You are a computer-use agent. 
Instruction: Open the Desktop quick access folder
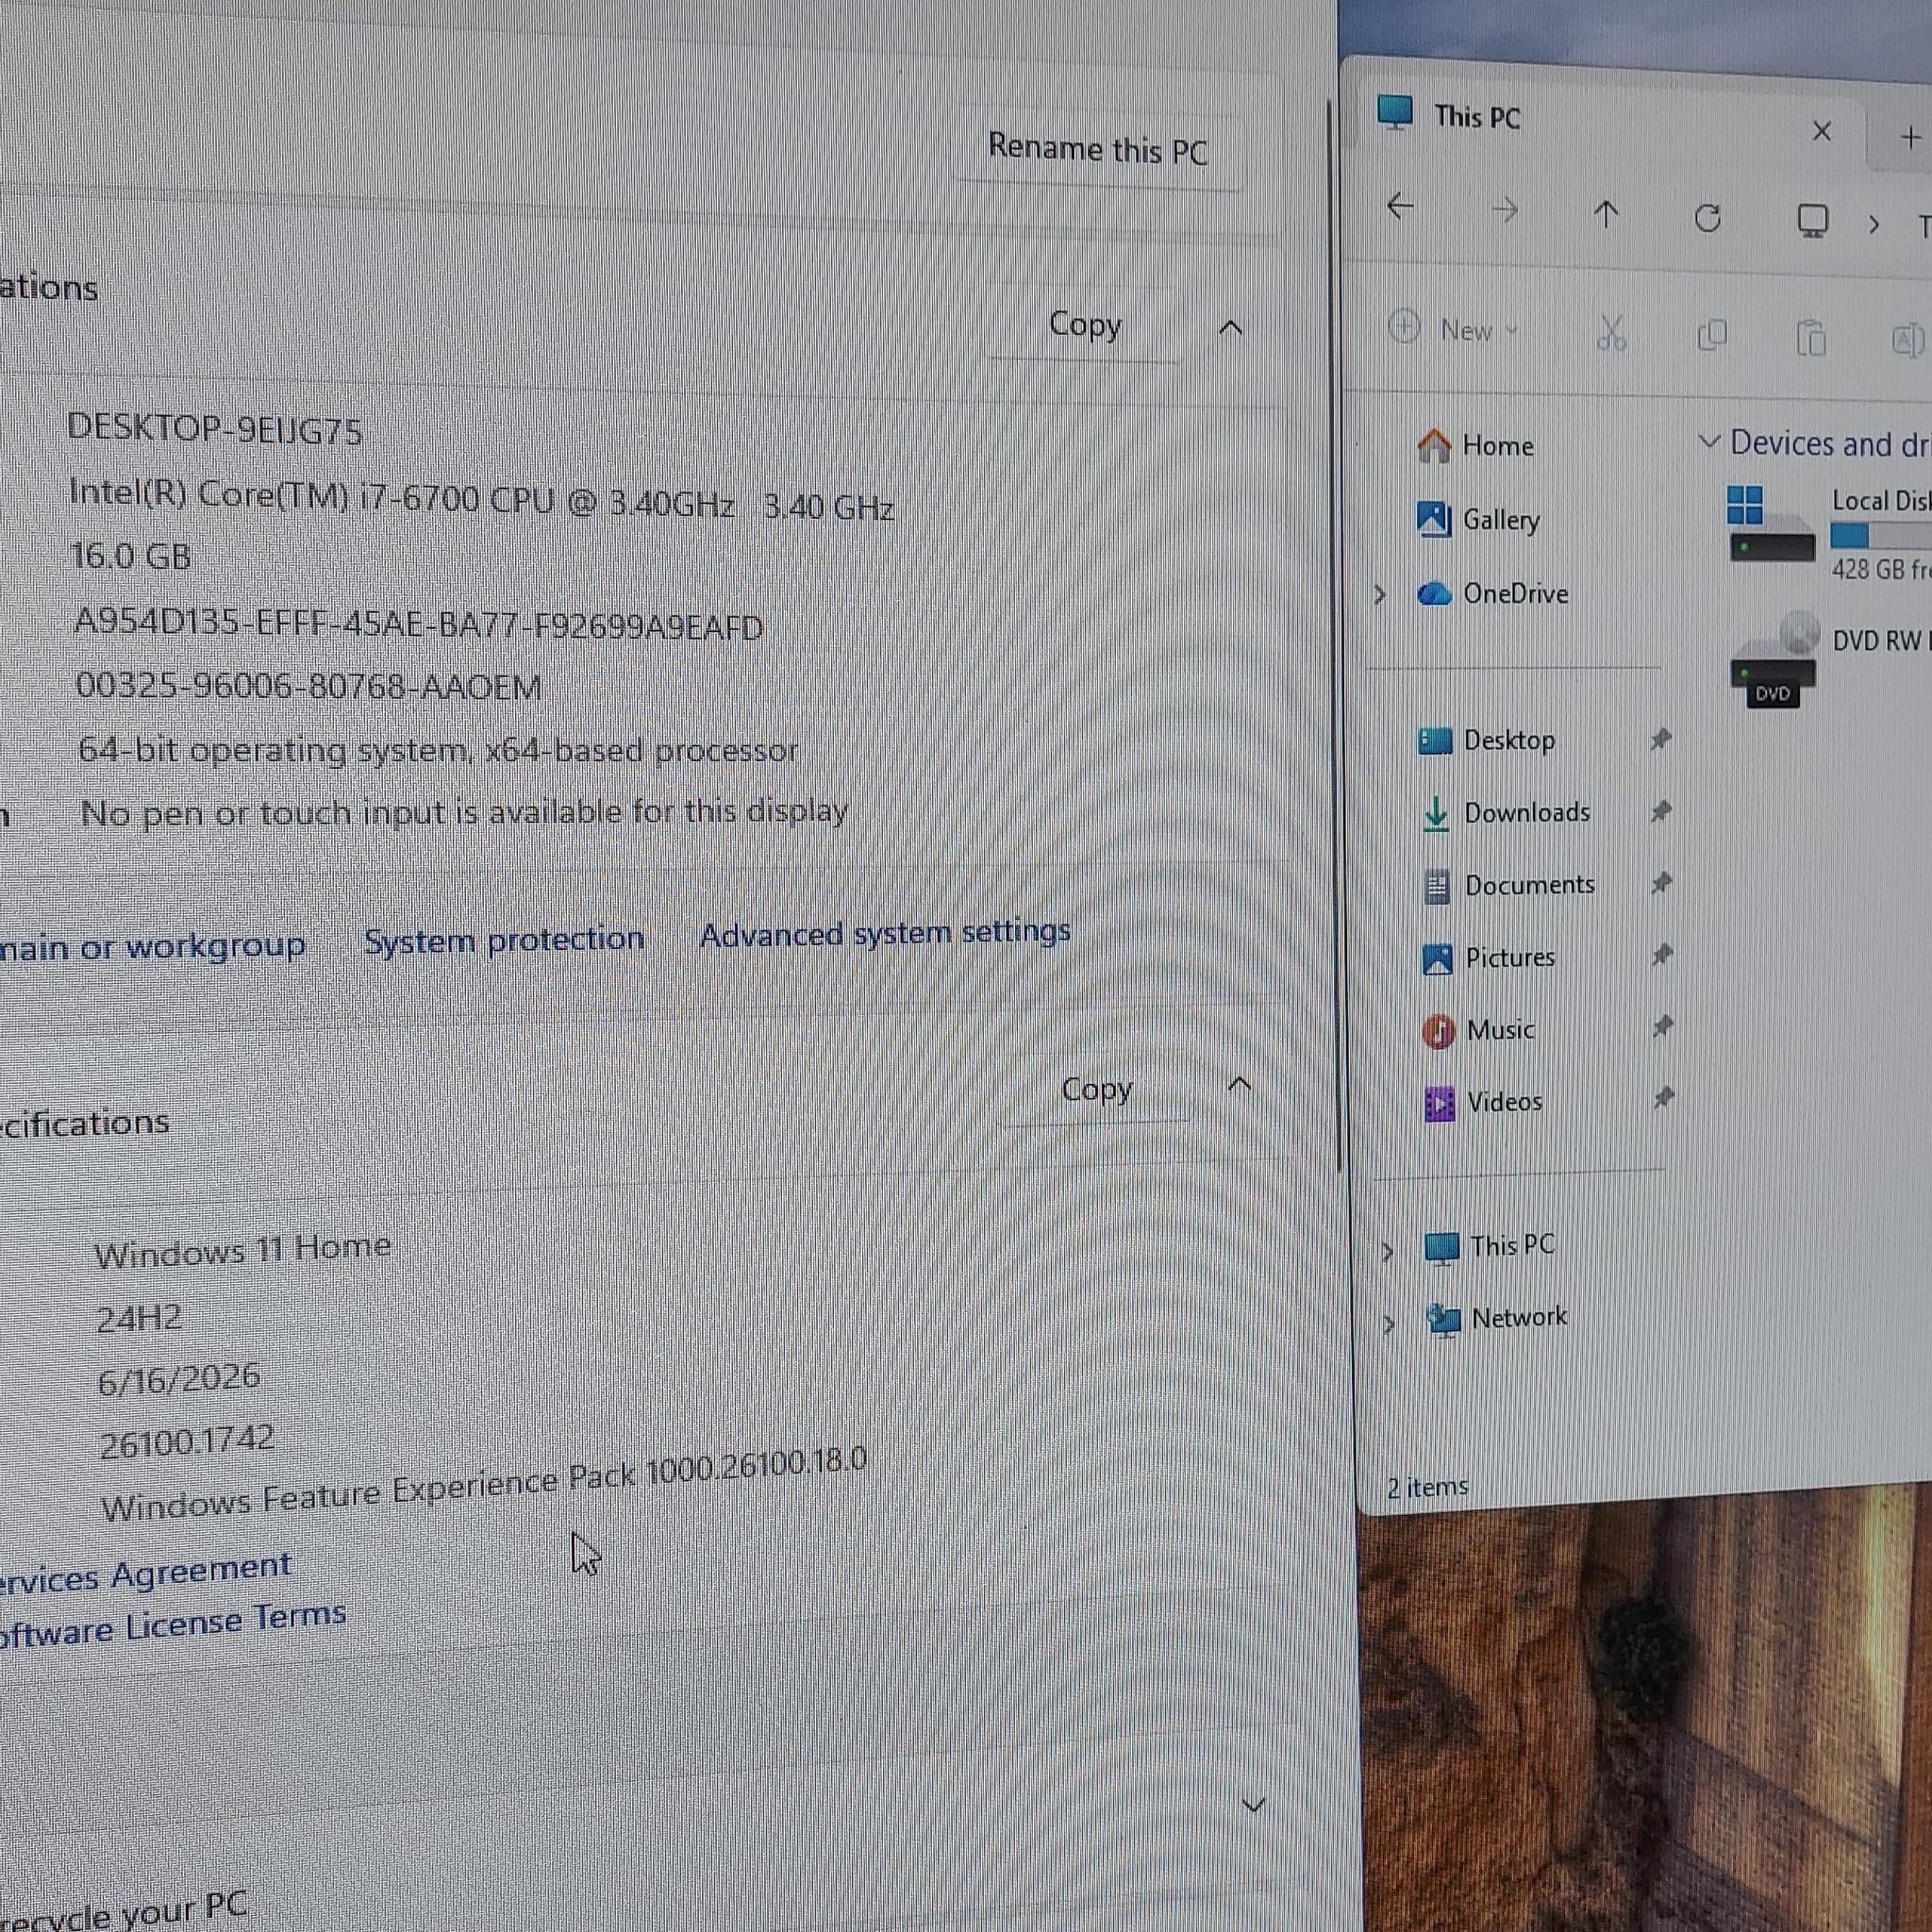click(x=1487, y=740)
